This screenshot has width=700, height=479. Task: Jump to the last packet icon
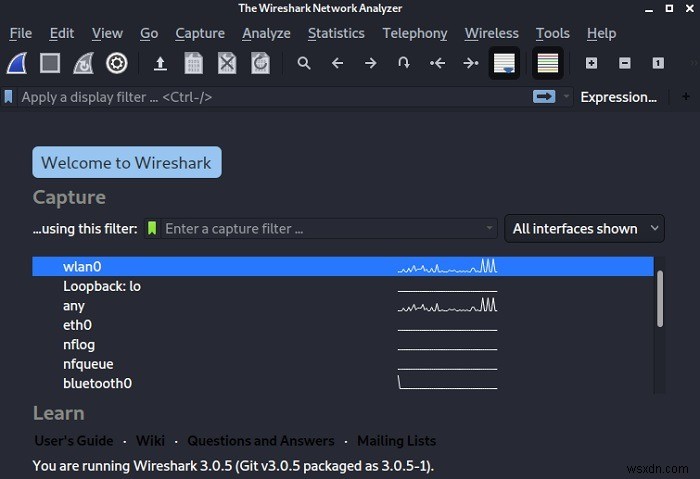[471, 63]
